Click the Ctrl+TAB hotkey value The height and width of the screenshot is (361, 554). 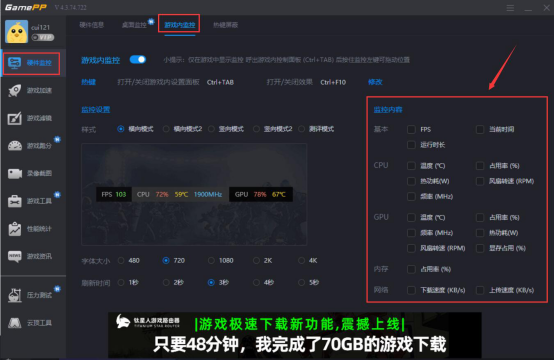[x=220, y=82]
